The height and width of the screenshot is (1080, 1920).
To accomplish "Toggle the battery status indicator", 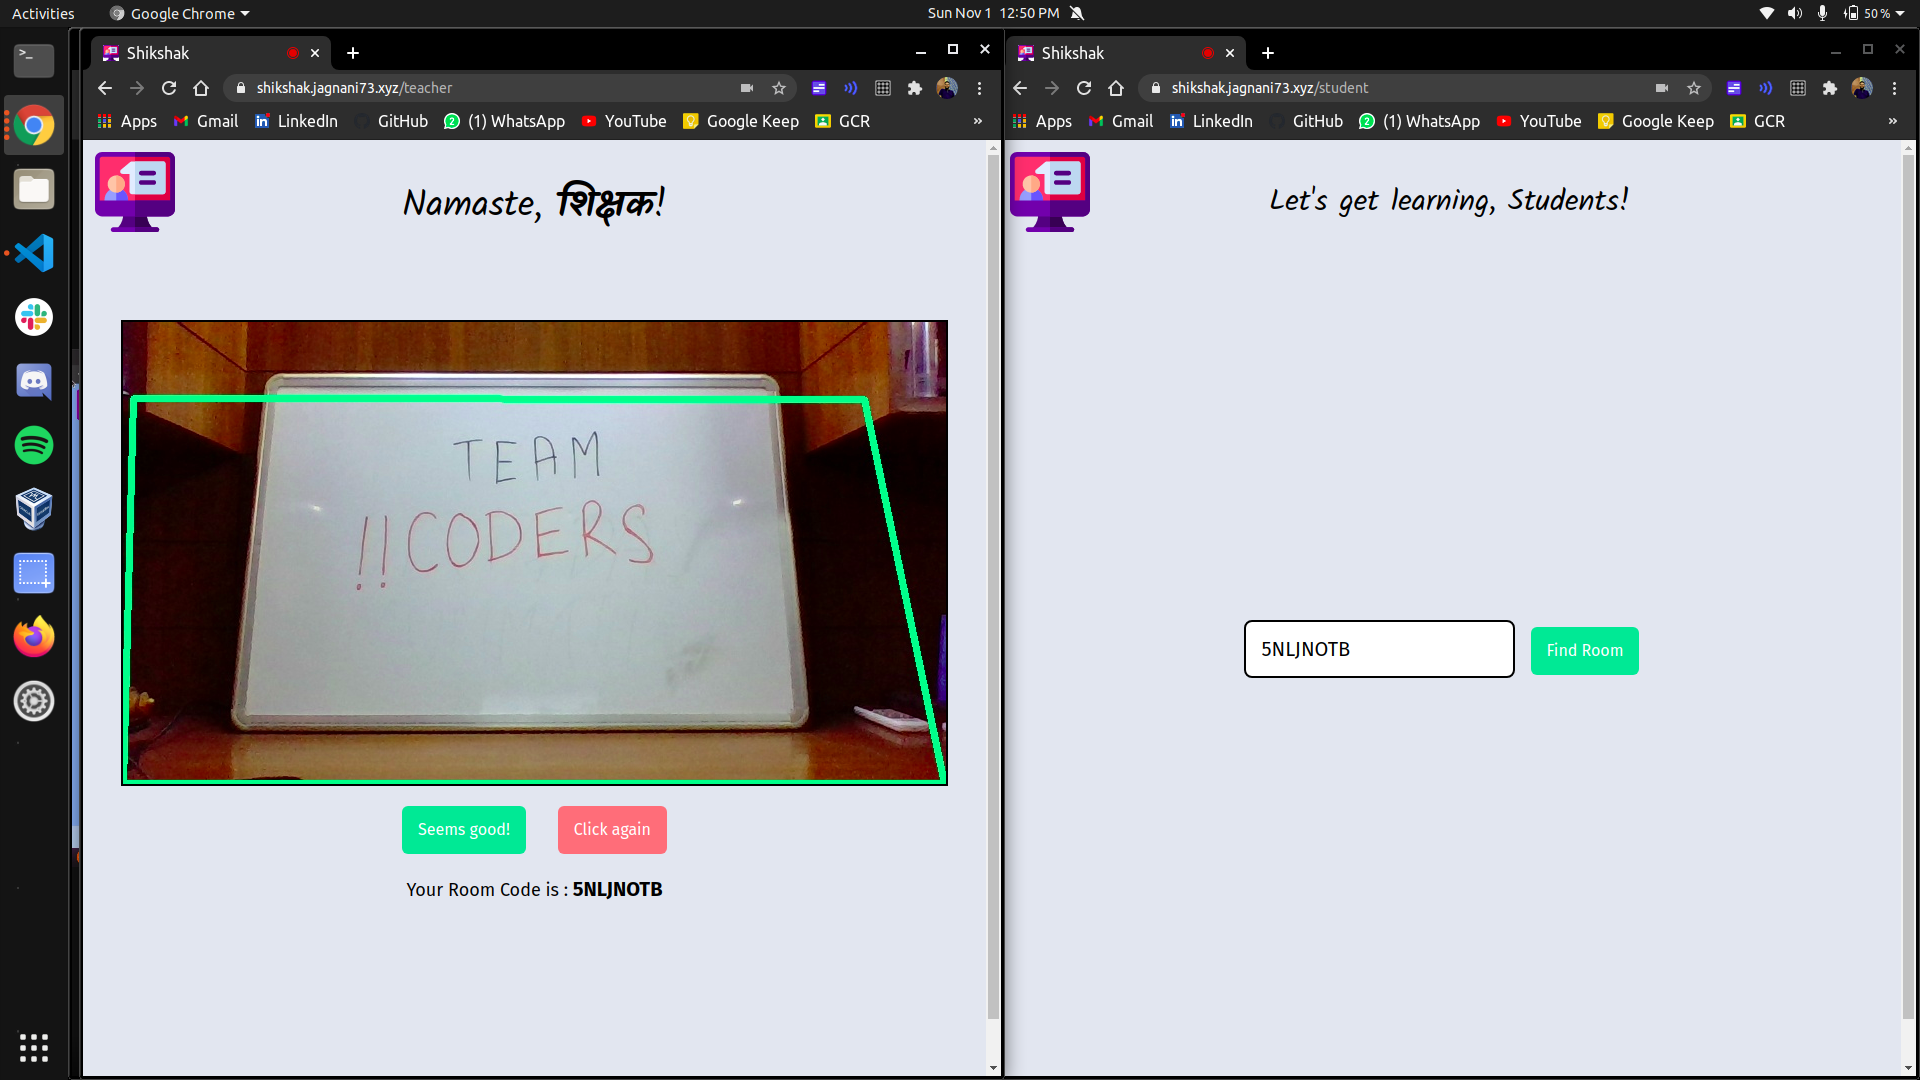I will (1871, 12).
